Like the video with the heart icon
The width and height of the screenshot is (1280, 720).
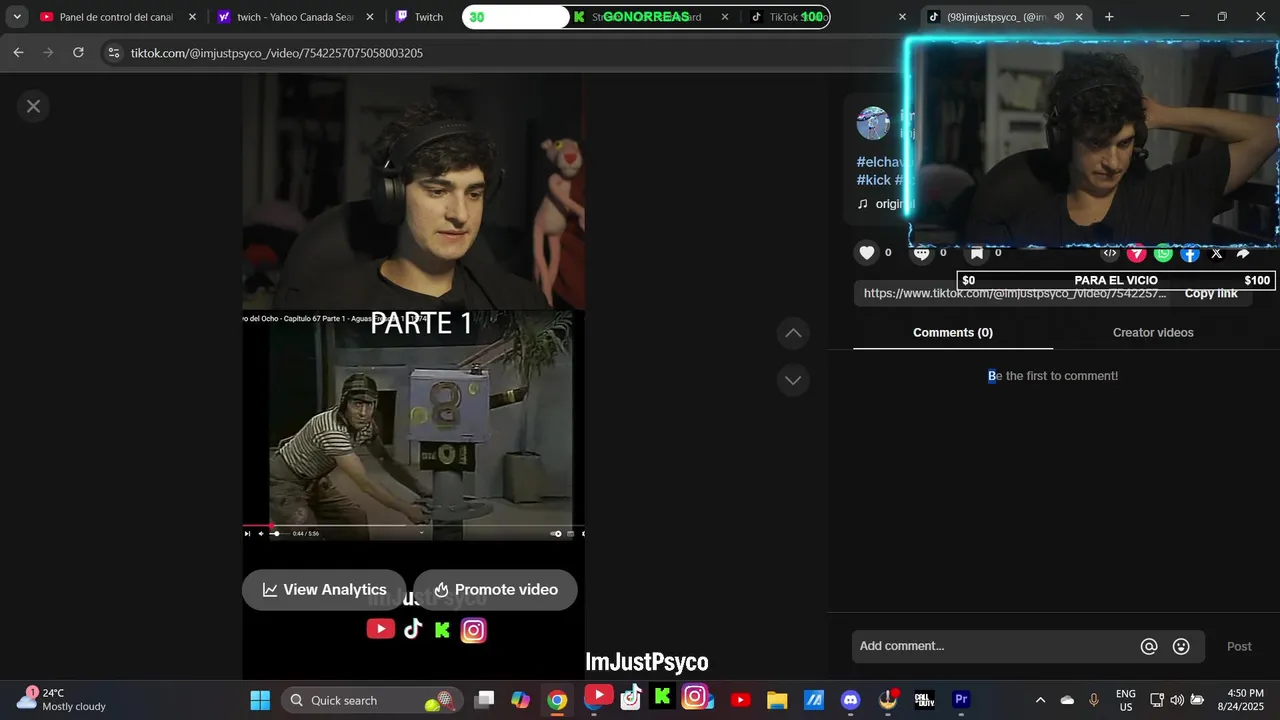click(x=867, y=253)
